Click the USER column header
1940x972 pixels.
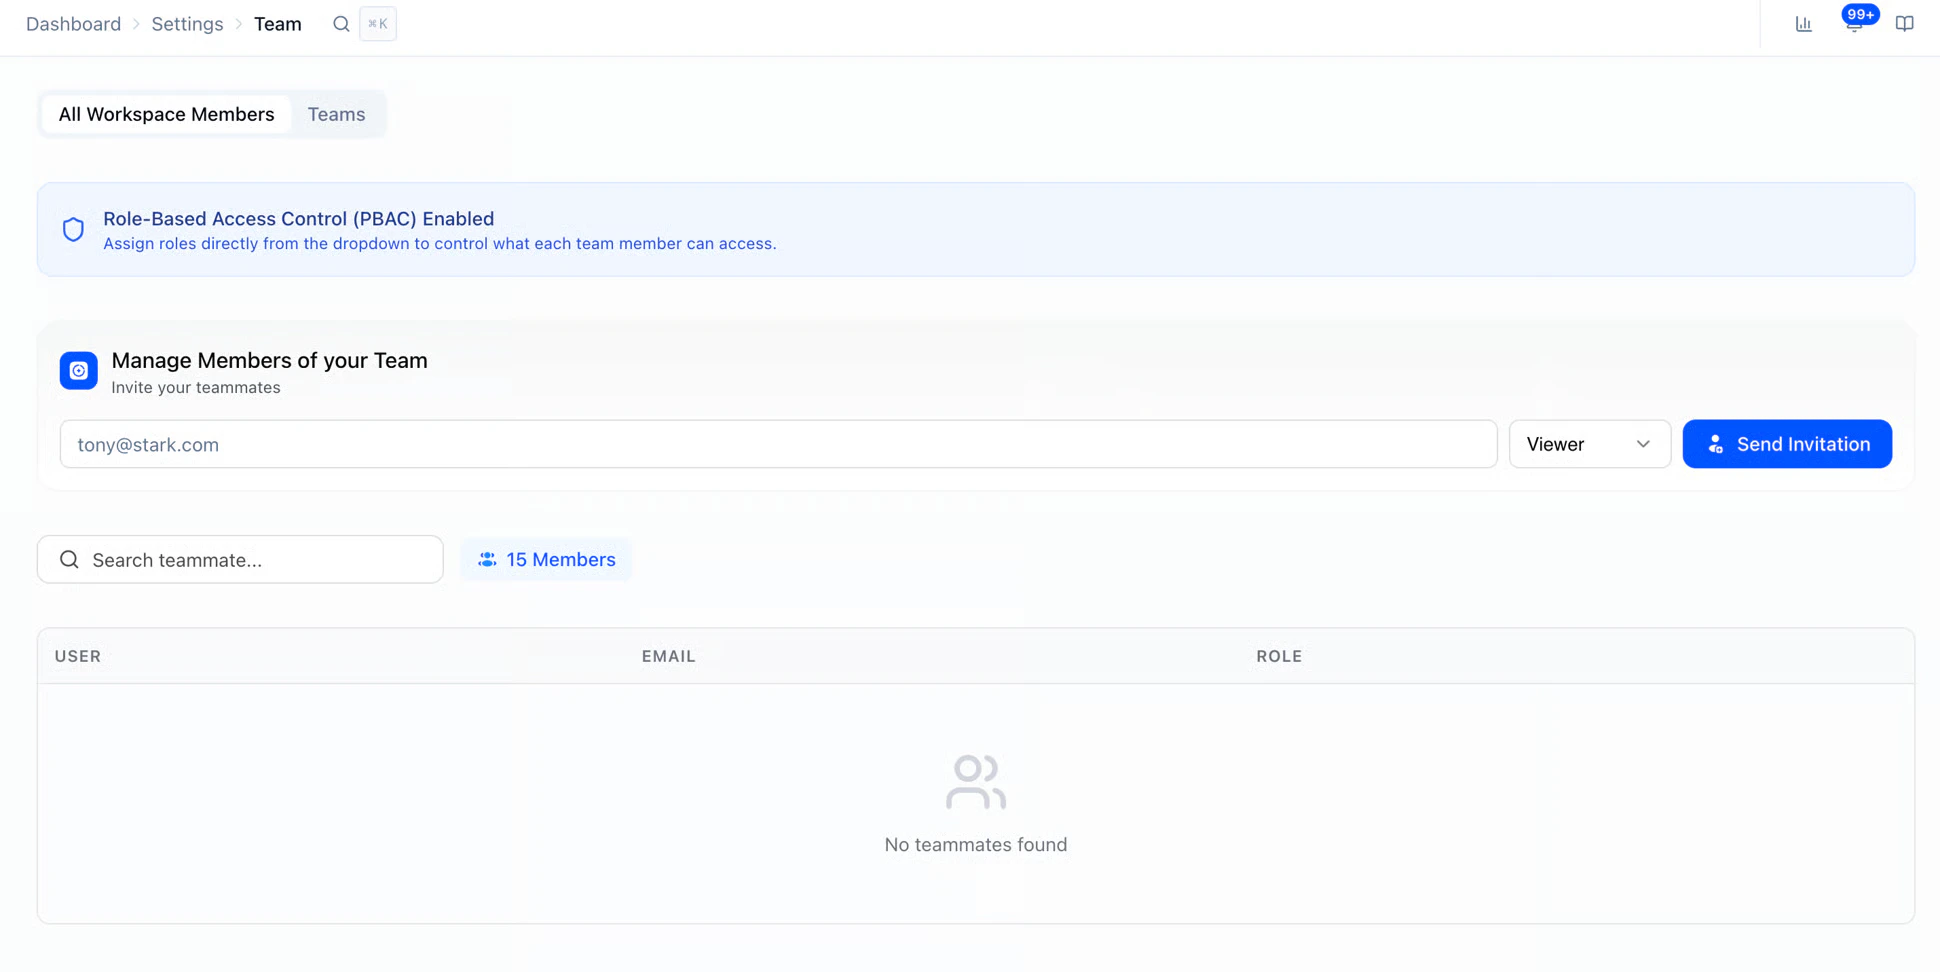click(78, 656)
